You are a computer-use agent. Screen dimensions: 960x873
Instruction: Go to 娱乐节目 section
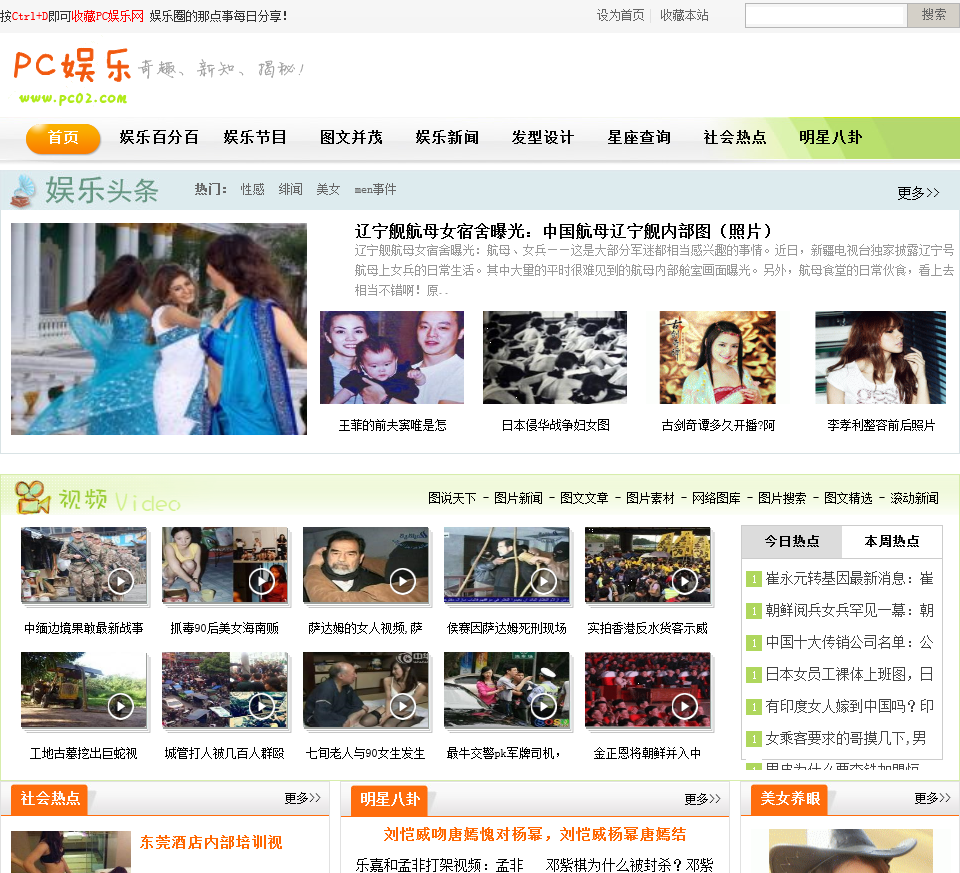pyautogui.click(x=255, y=137)
